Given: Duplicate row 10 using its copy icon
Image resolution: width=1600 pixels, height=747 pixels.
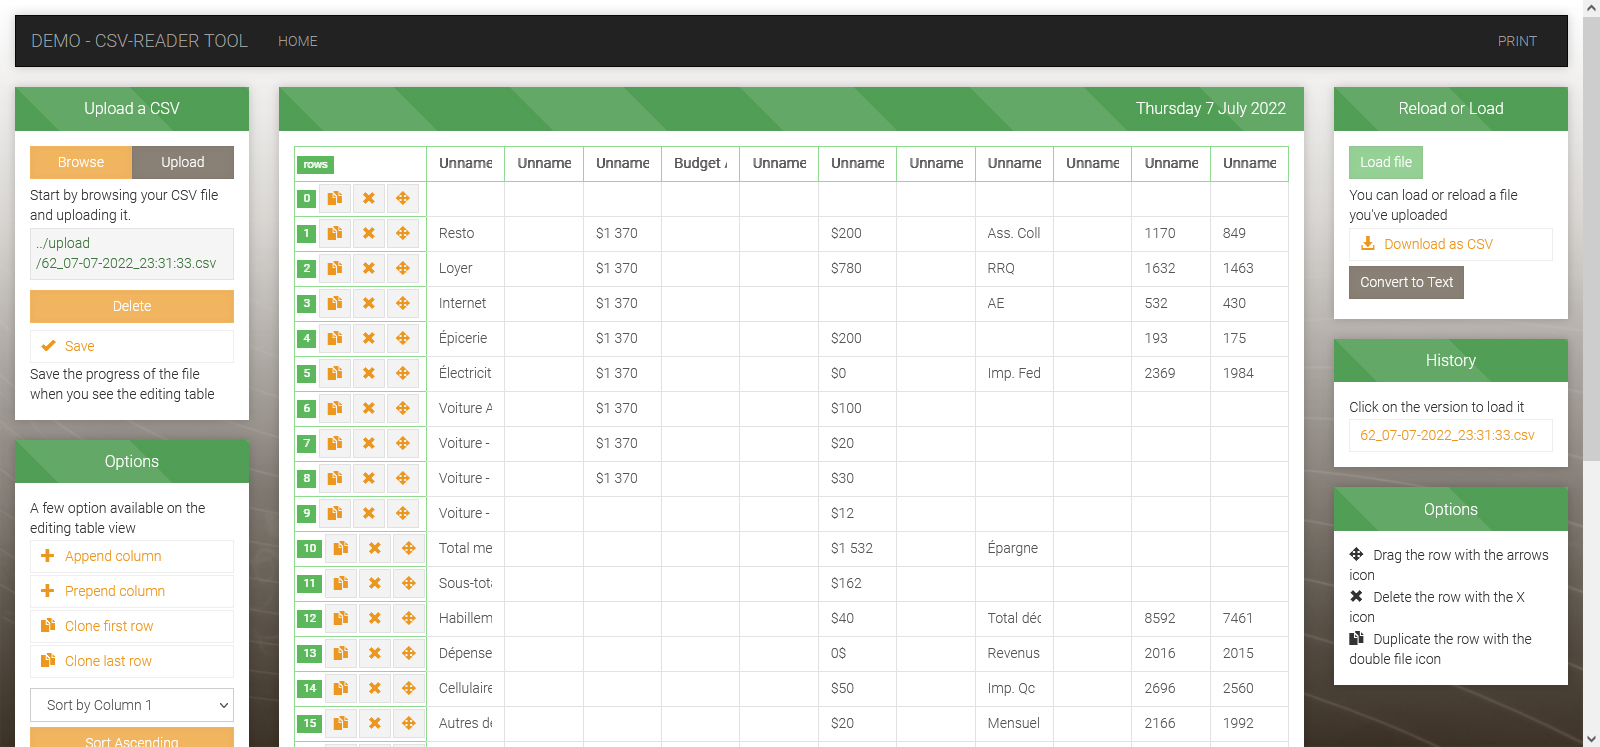Looking at the screenshot, I should [340, 548].
